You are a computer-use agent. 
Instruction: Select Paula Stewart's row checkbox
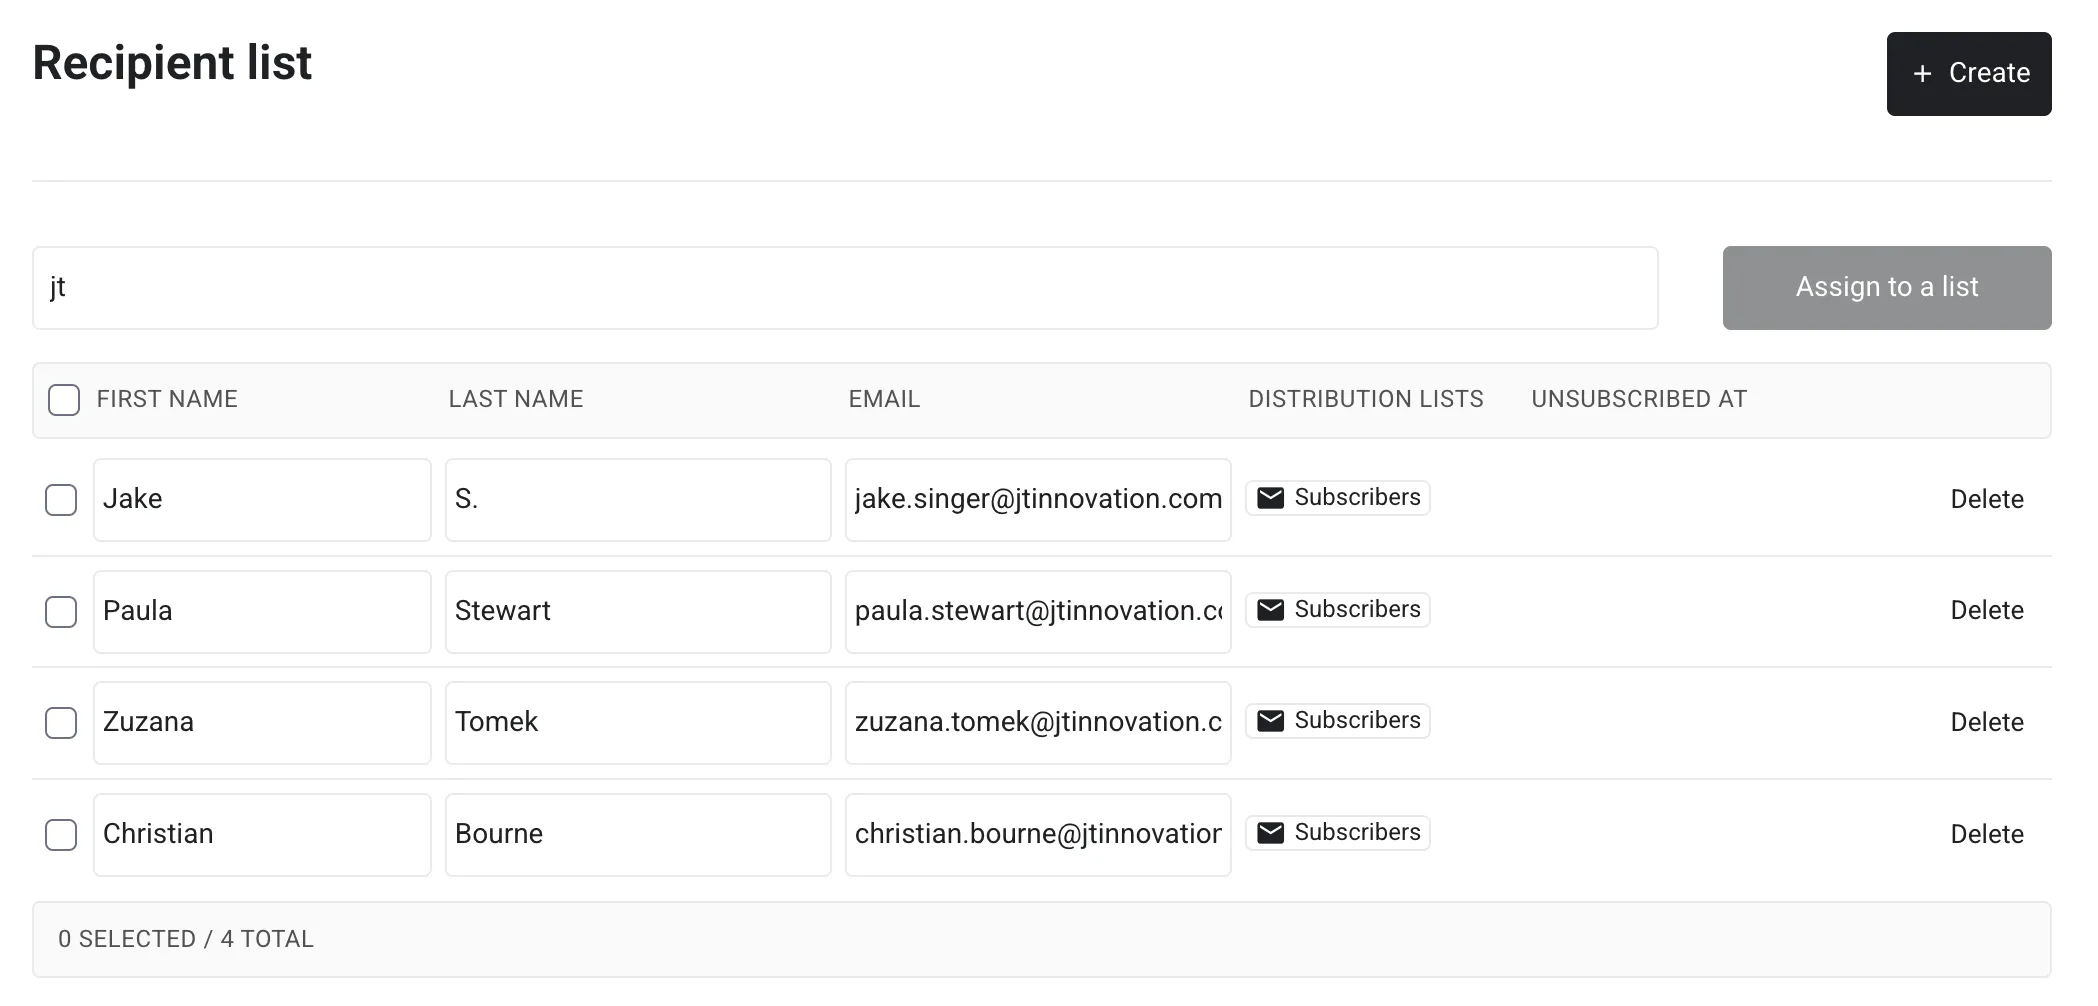click(x=61, y=612)
